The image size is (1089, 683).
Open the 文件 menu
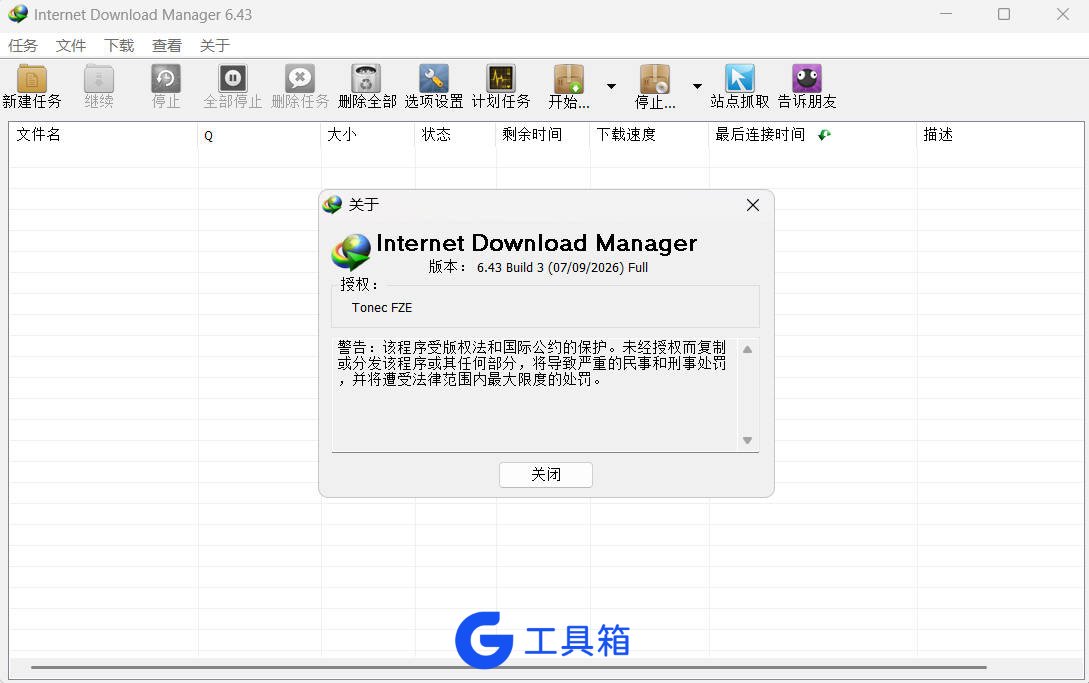(x=71, y=46)
